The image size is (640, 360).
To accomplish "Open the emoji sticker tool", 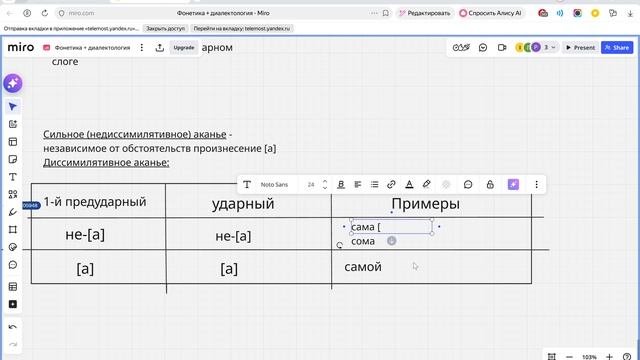I will pyautogui.click(x=13, y=247).
